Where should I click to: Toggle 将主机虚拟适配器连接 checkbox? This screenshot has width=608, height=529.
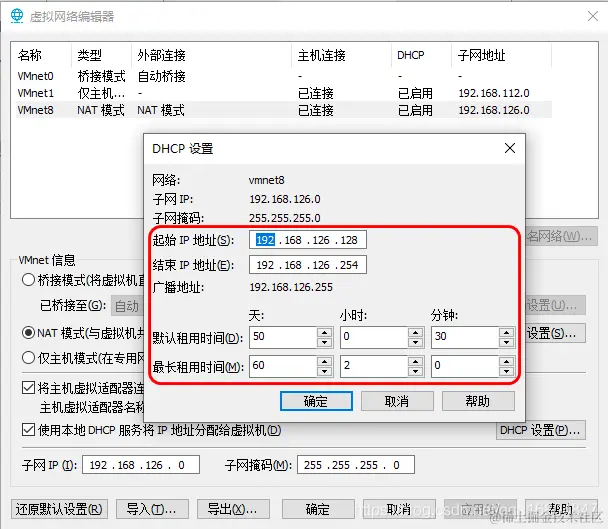pos(28,387)
